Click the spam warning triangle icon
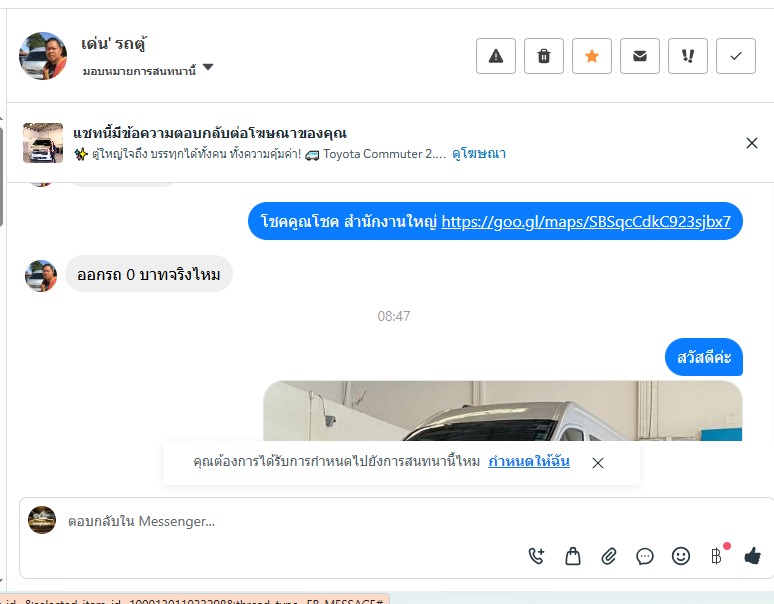 pos(496,56)
